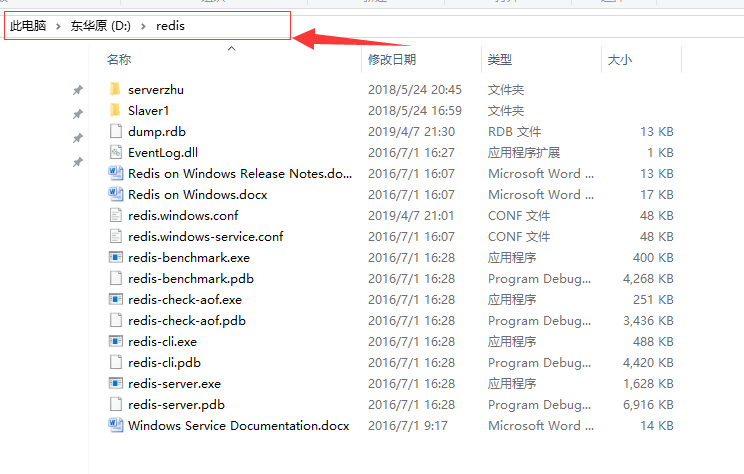
Task: Expand chevron after 此电脑 in address bar
Action: point(58,26)
